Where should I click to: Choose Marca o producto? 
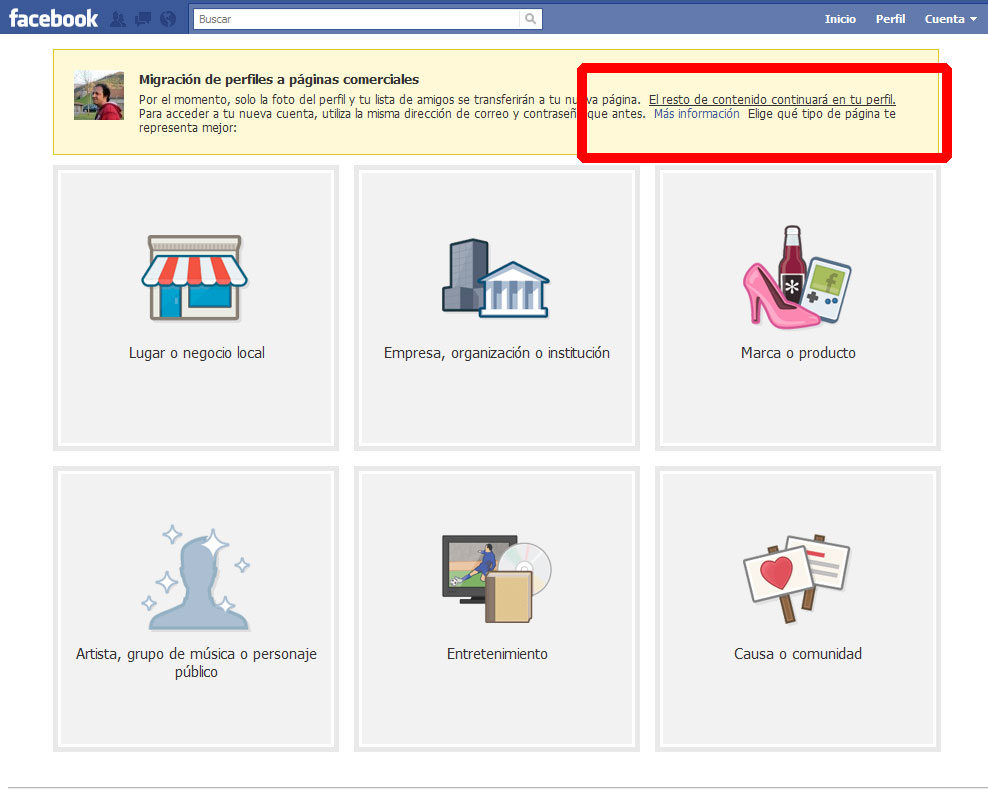(x=798, y=353)
